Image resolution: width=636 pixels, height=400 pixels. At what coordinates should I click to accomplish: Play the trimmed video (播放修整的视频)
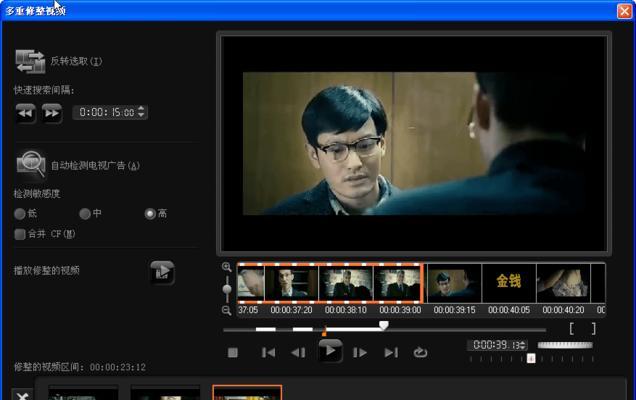pyautogui.click(x=162, y=272)
